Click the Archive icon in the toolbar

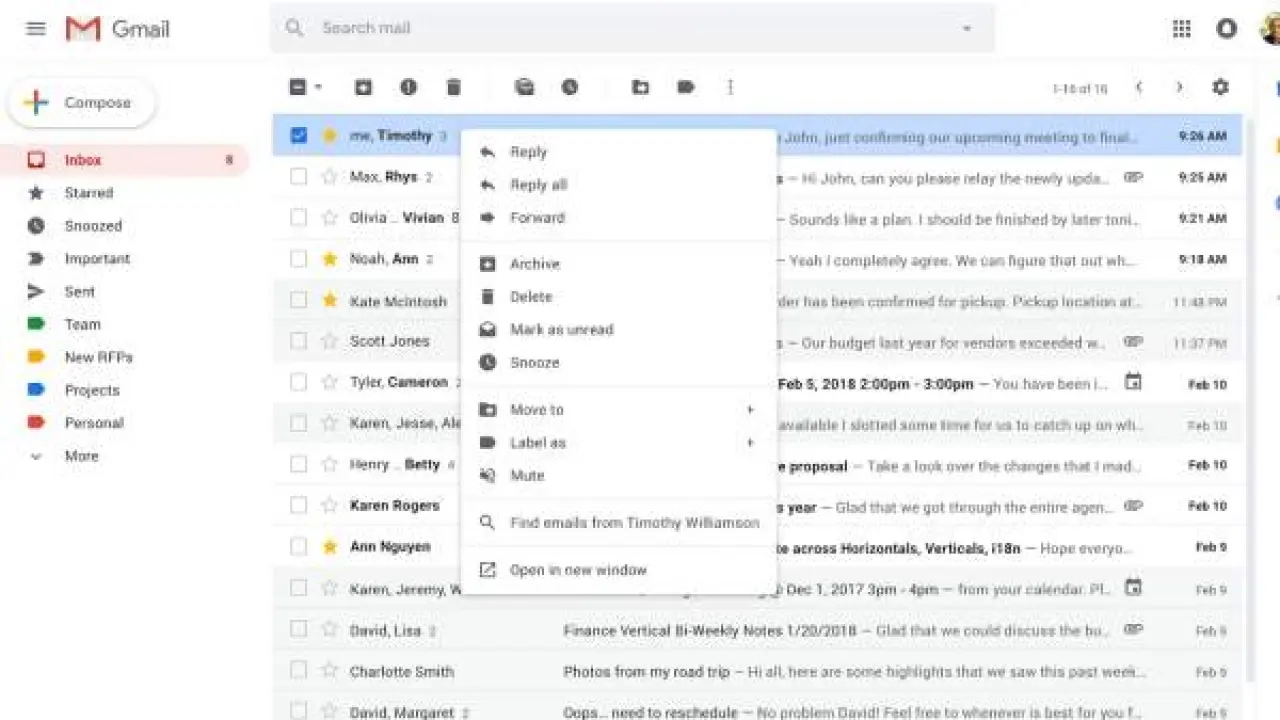click(x=363, y=88)
